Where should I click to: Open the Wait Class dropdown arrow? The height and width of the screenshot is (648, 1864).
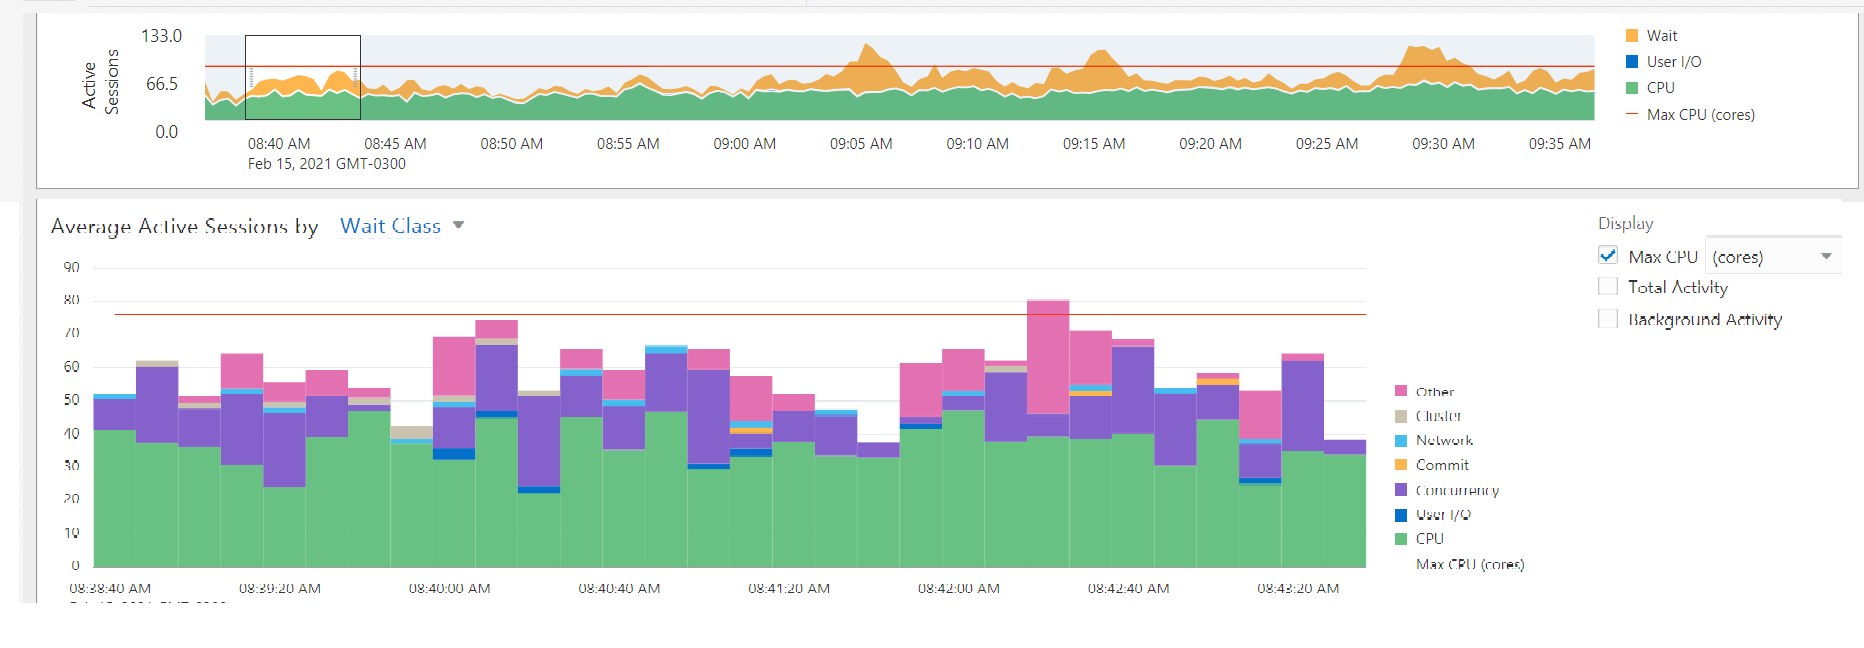(458, 226)
